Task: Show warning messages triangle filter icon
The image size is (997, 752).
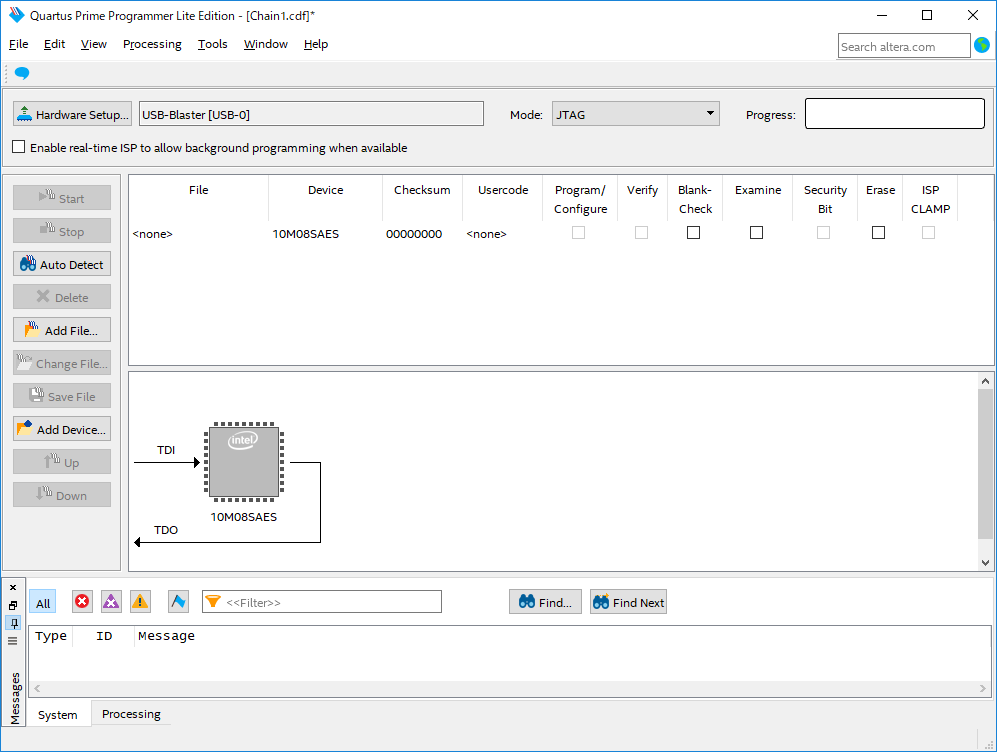Action: coord(140,601)
